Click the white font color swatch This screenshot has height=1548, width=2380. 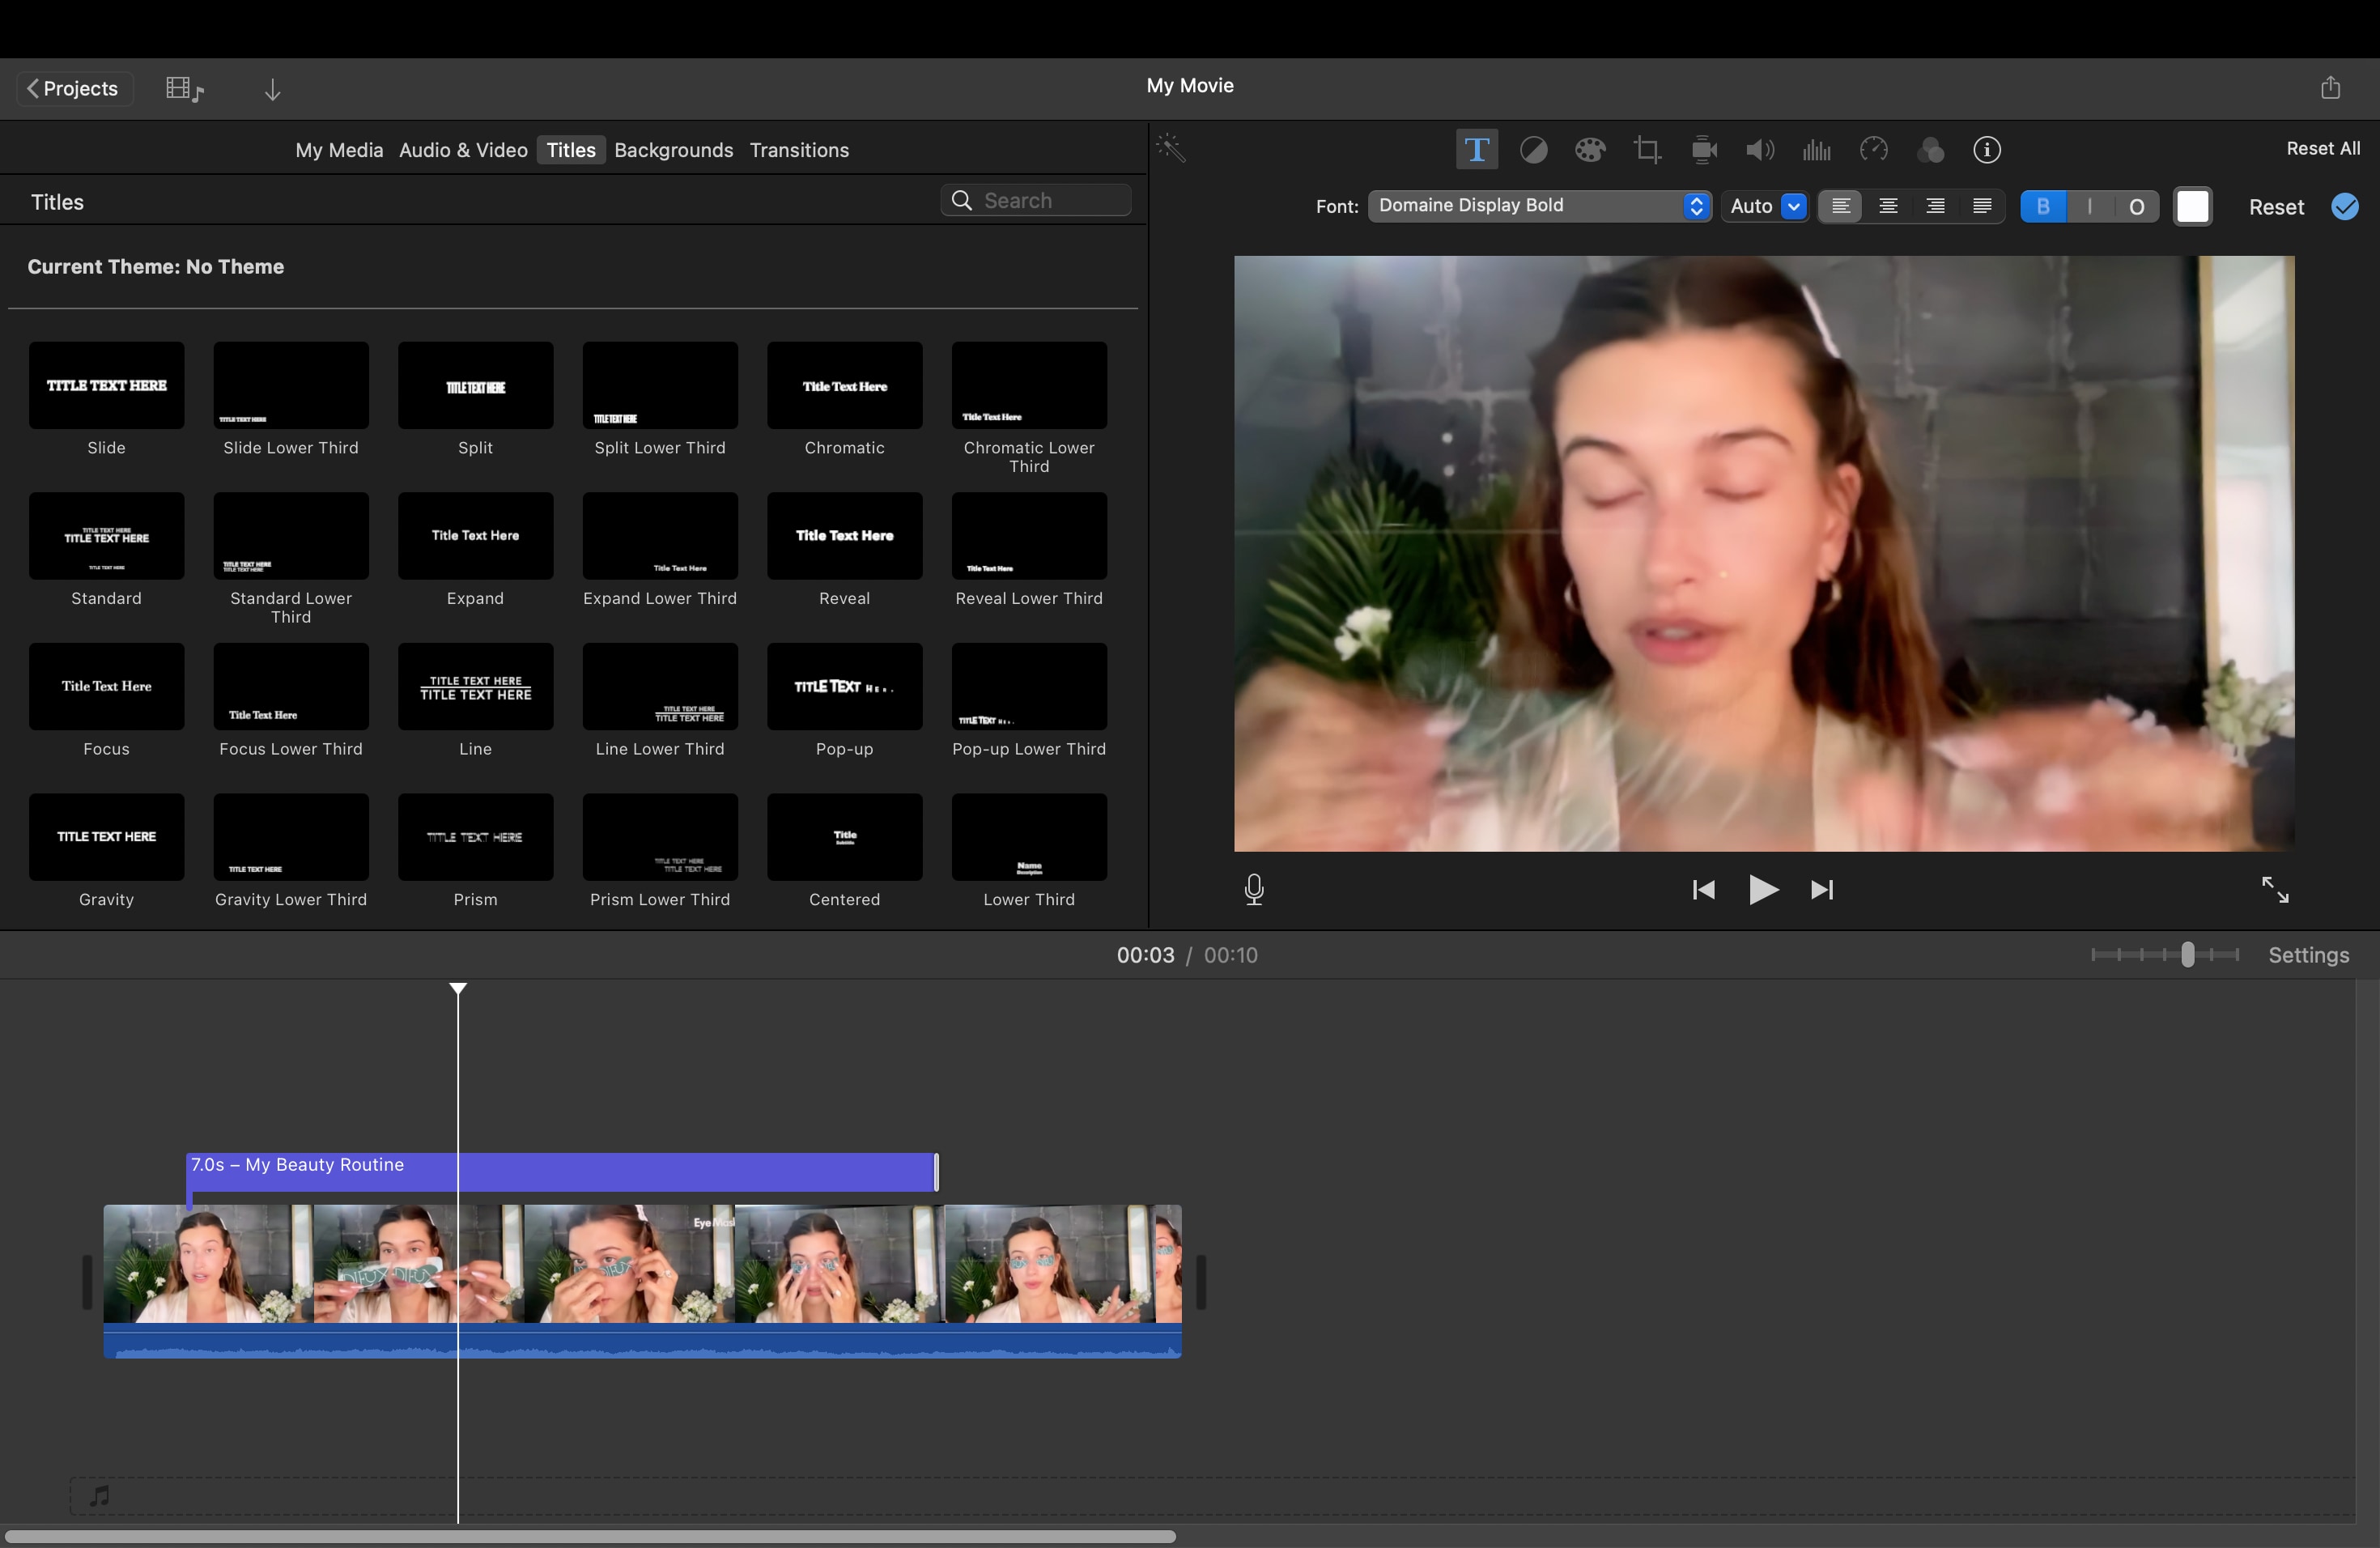tap(2193, 206)
